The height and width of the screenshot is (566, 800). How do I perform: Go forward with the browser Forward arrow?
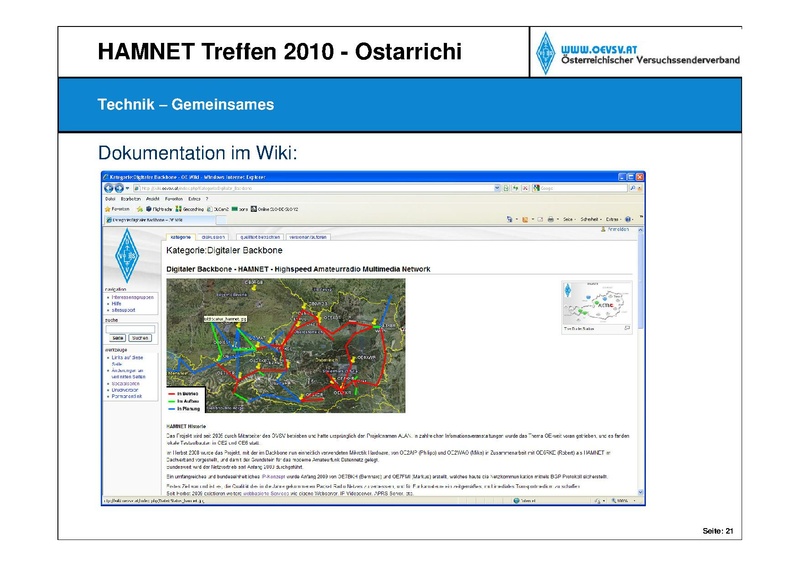click(119, 188)
